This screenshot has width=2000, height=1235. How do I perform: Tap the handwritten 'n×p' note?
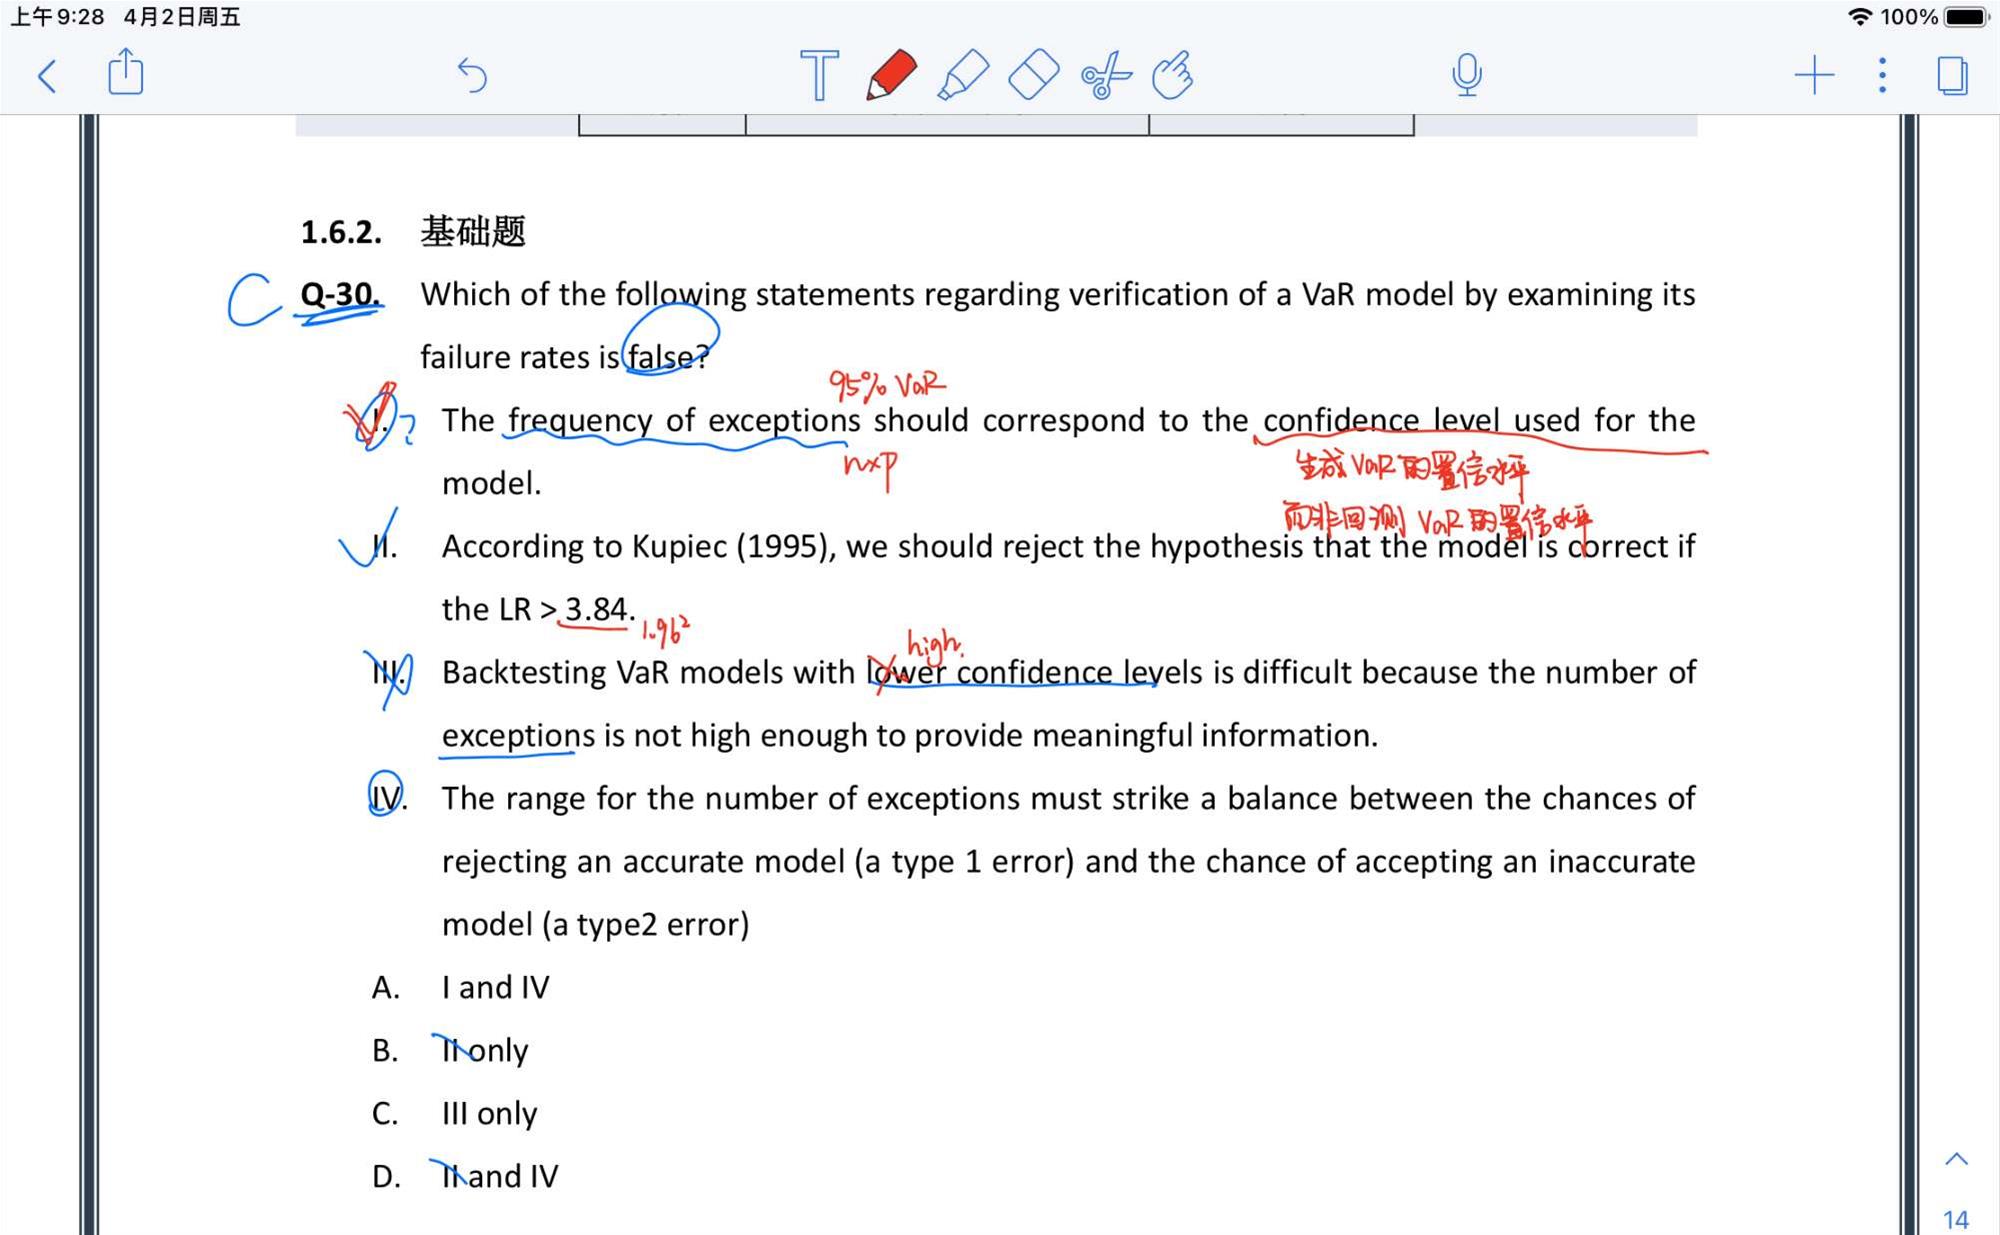click(871, 468)
